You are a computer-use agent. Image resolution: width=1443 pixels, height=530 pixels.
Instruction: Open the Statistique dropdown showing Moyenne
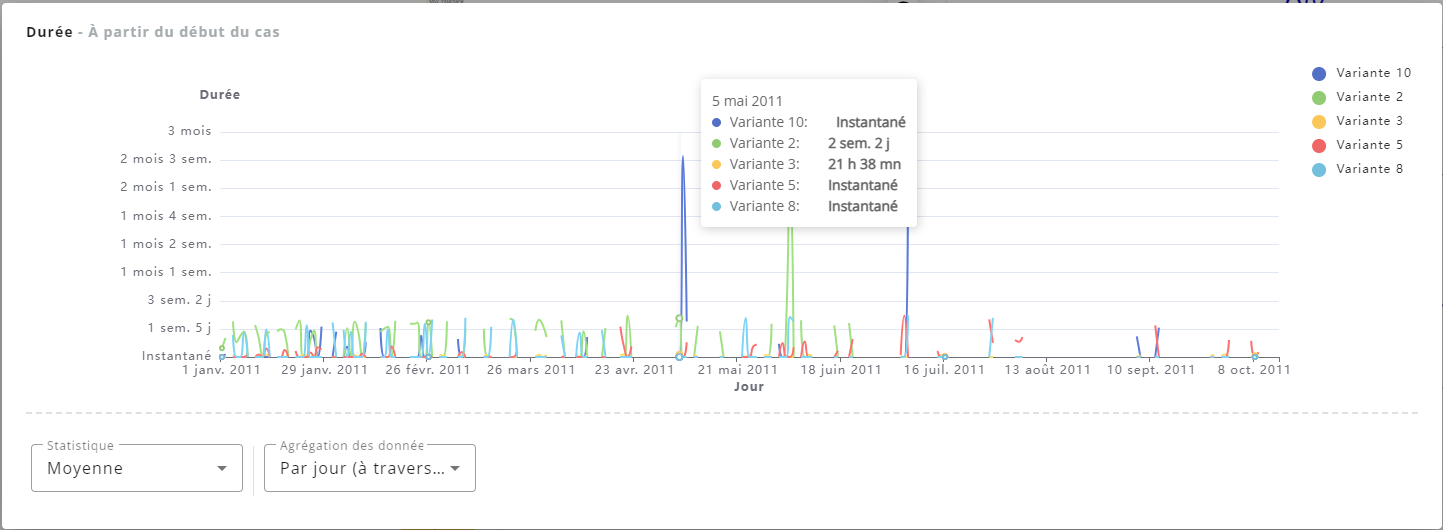[137, 468]
